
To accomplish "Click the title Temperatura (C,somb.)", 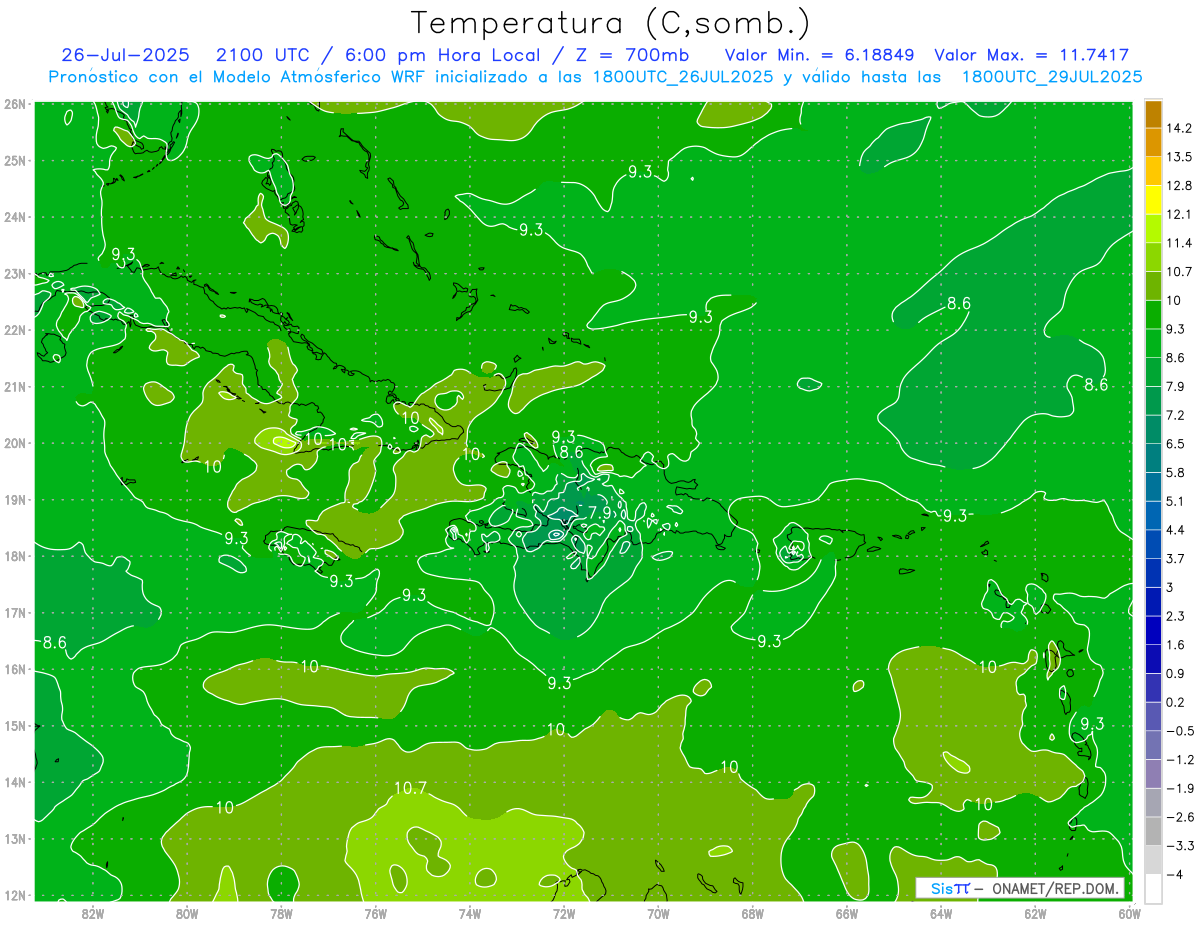I will tap(611, 23).
